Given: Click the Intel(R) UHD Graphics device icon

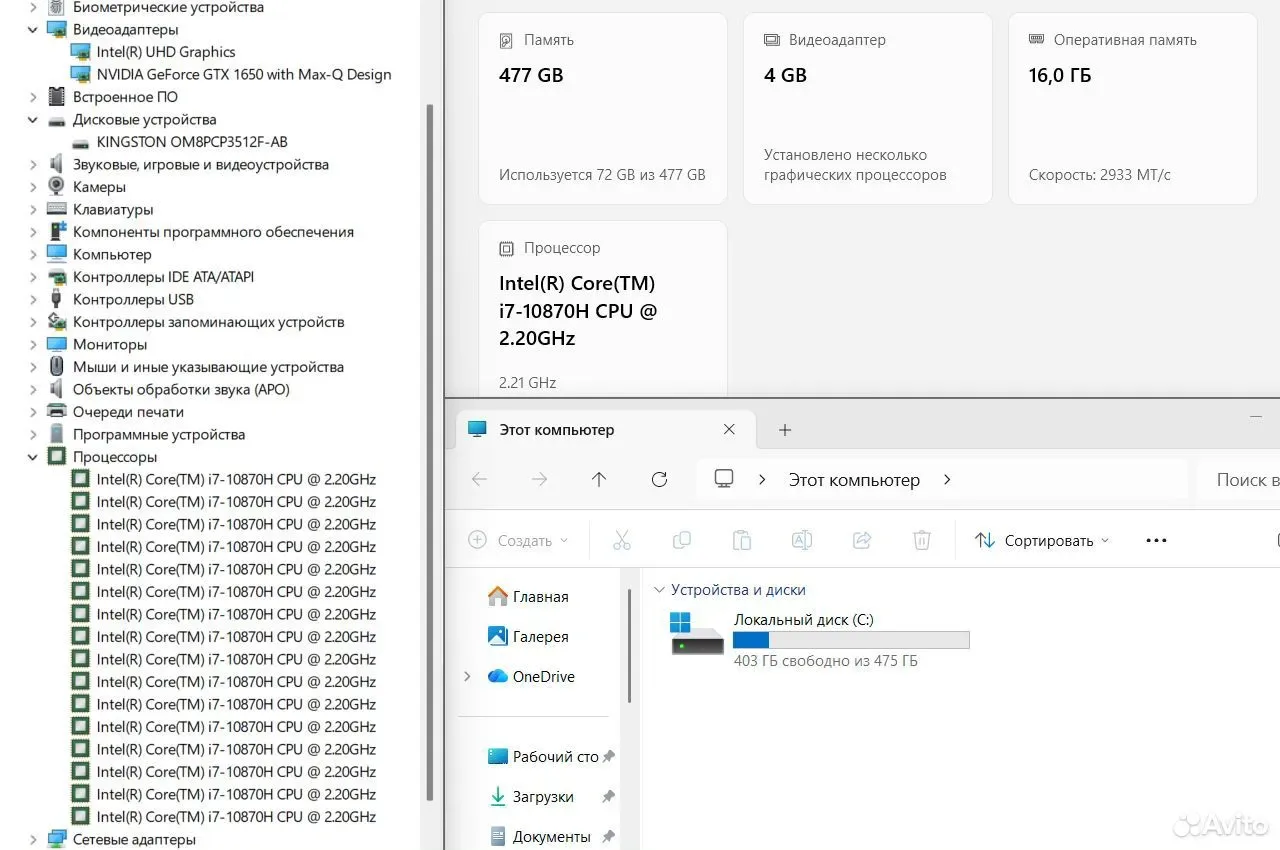Looking at the screenshot, I should 81,52.
